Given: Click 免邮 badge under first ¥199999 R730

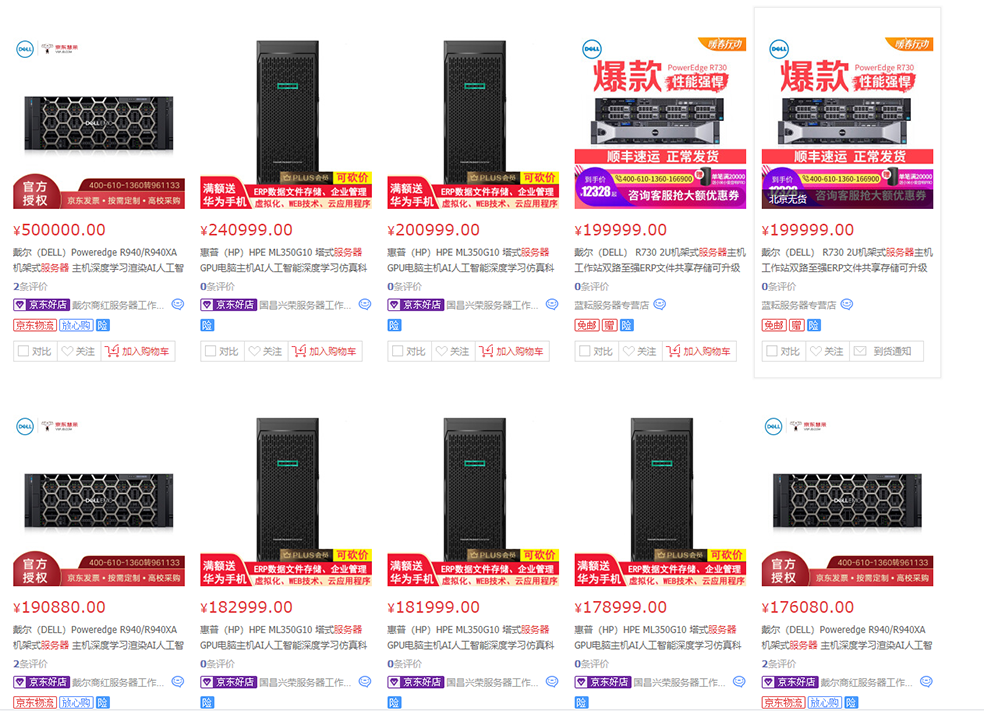Looking at the screenshot, I should [x=587, y=325].
